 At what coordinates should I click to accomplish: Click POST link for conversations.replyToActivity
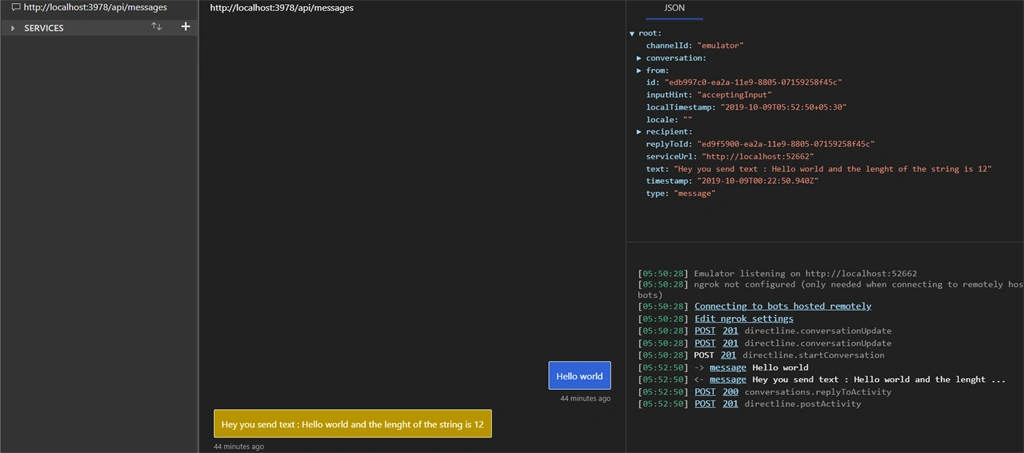[705, 392]
